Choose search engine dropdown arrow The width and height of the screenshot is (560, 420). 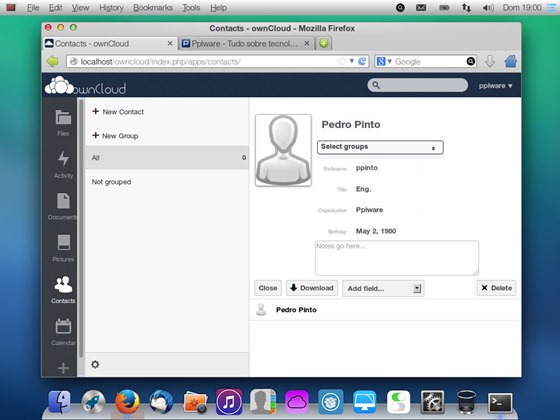click(389, 61)
